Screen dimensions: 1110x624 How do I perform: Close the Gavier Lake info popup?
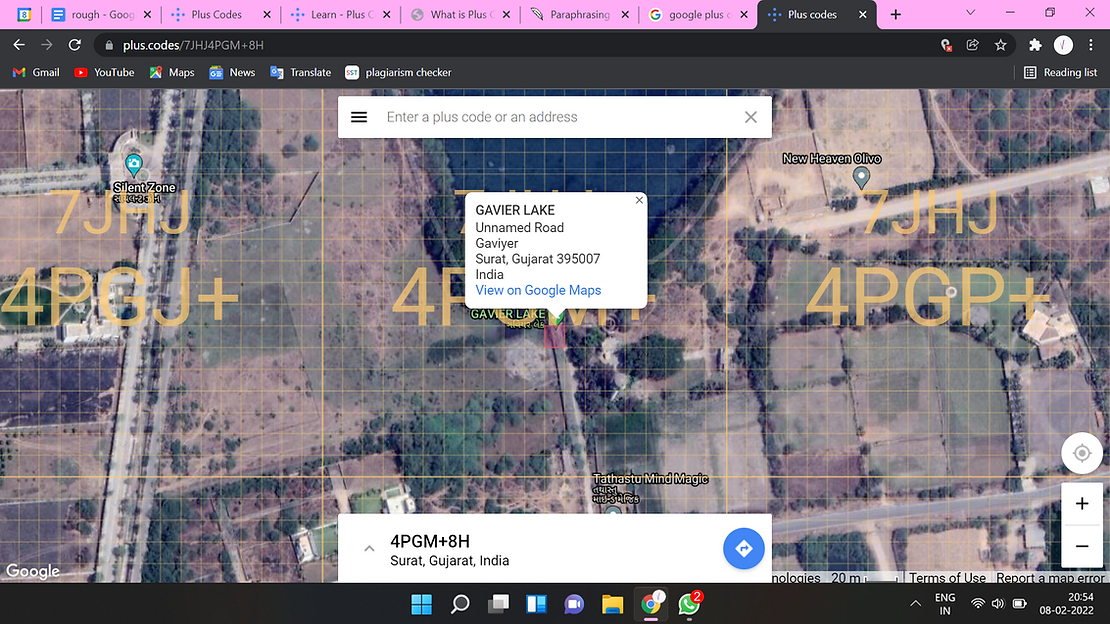[639, 200]
